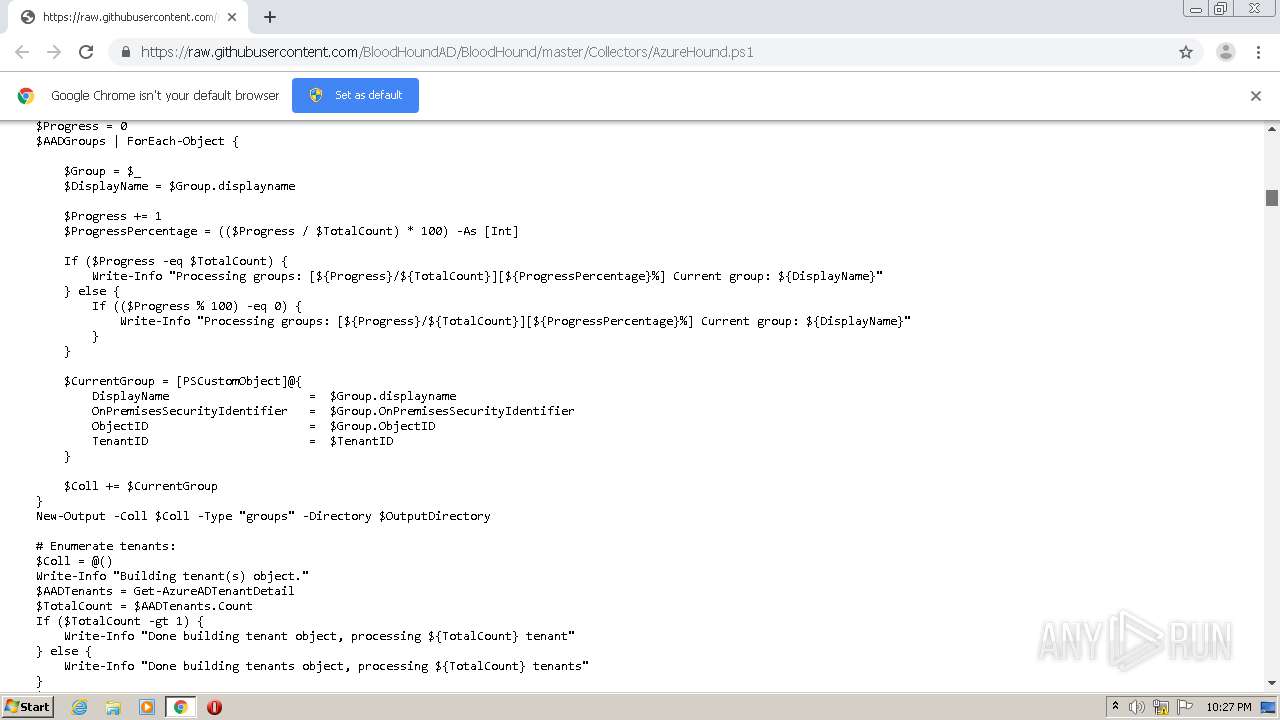Show hidden system tray icons
This screenshot has height=720, width=1280.
[1115, 706]
